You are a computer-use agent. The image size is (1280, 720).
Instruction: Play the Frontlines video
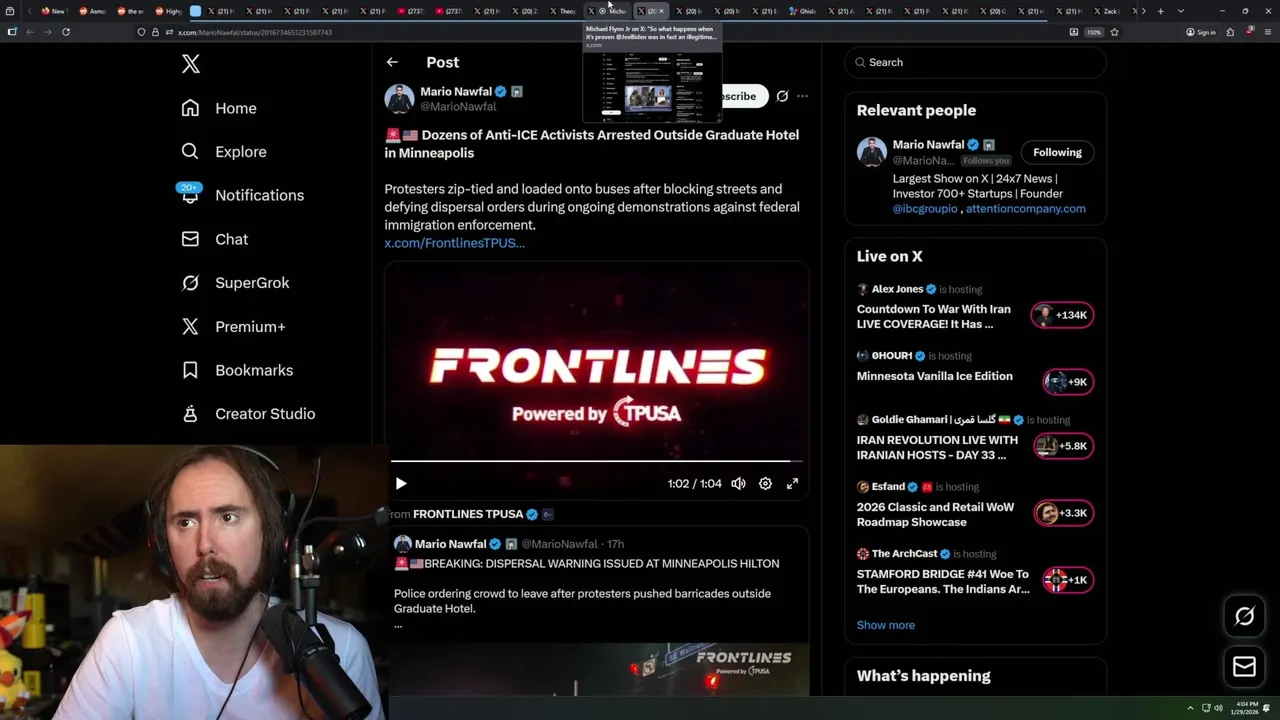coord(400,483)
